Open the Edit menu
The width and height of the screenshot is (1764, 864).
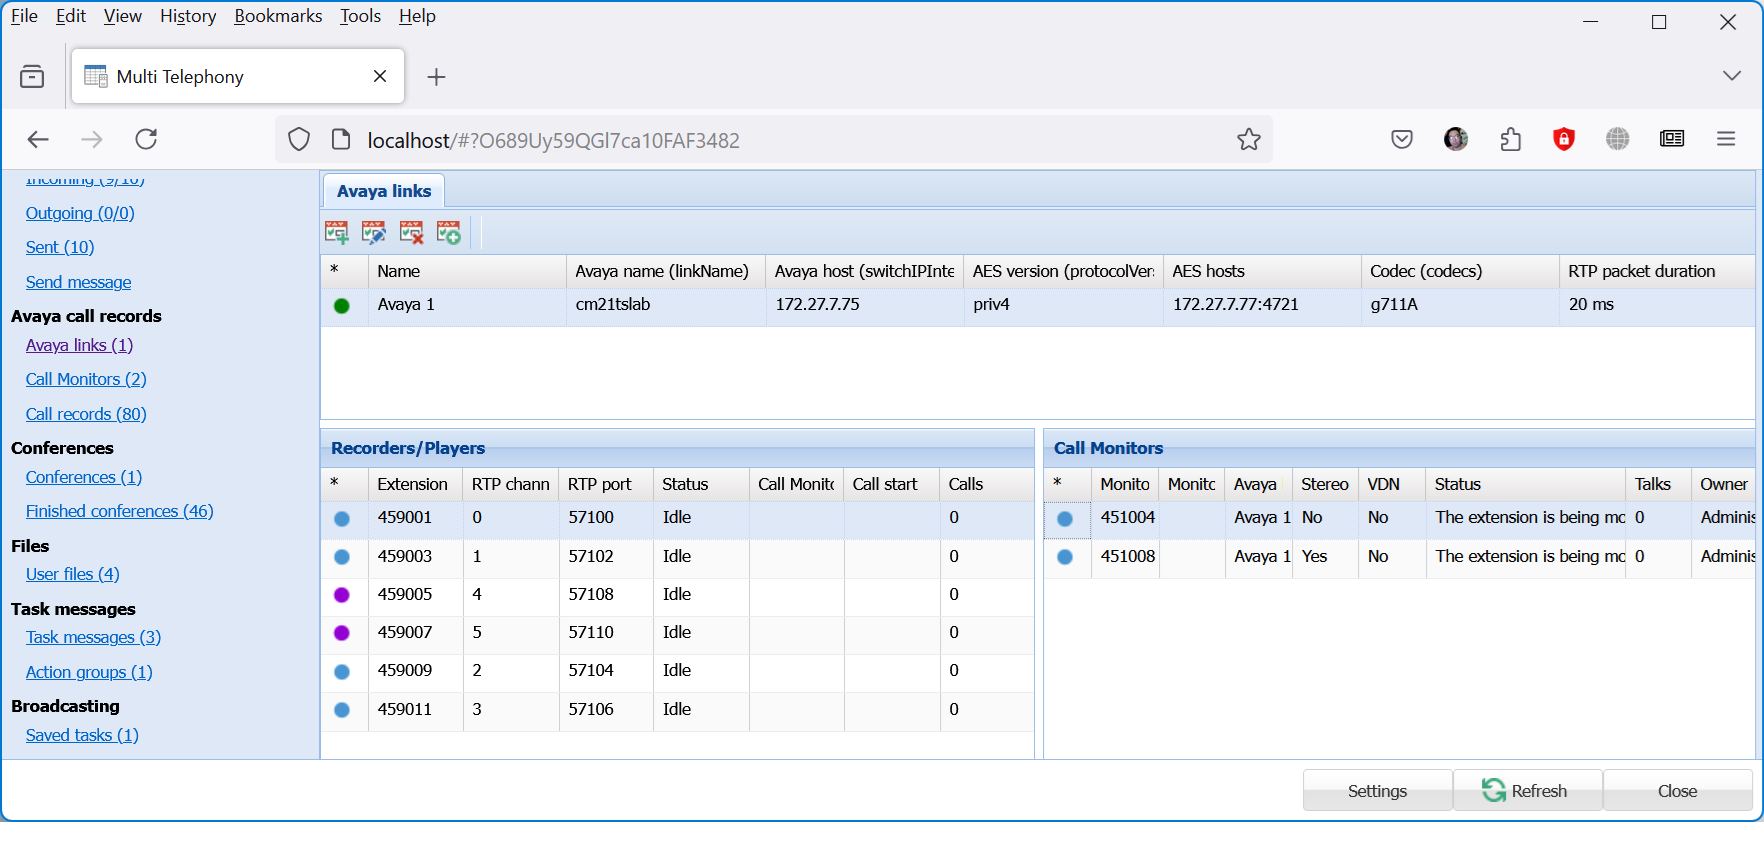[x=71, y=16]
